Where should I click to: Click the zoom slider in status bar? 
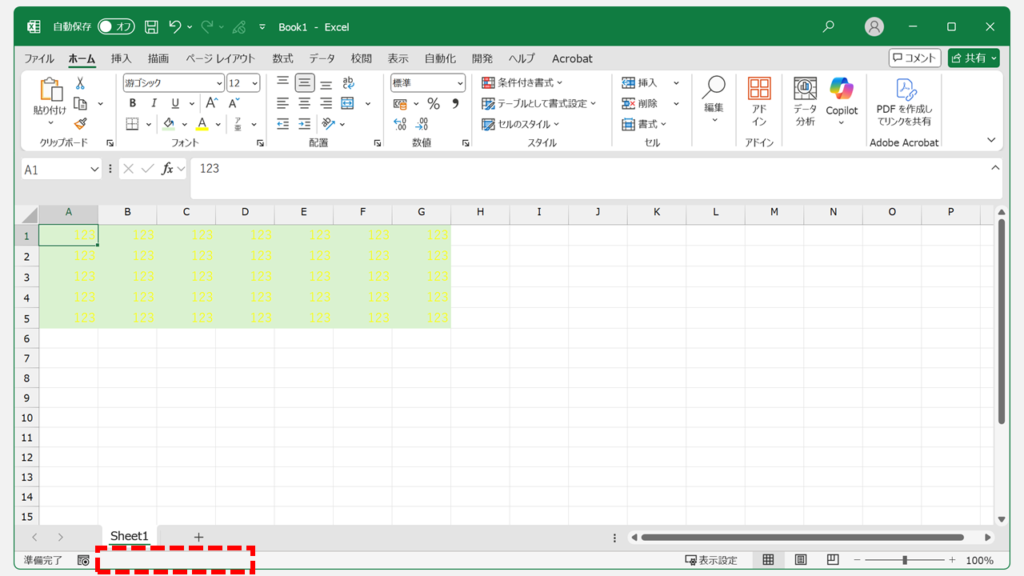(x=905, y=561)
